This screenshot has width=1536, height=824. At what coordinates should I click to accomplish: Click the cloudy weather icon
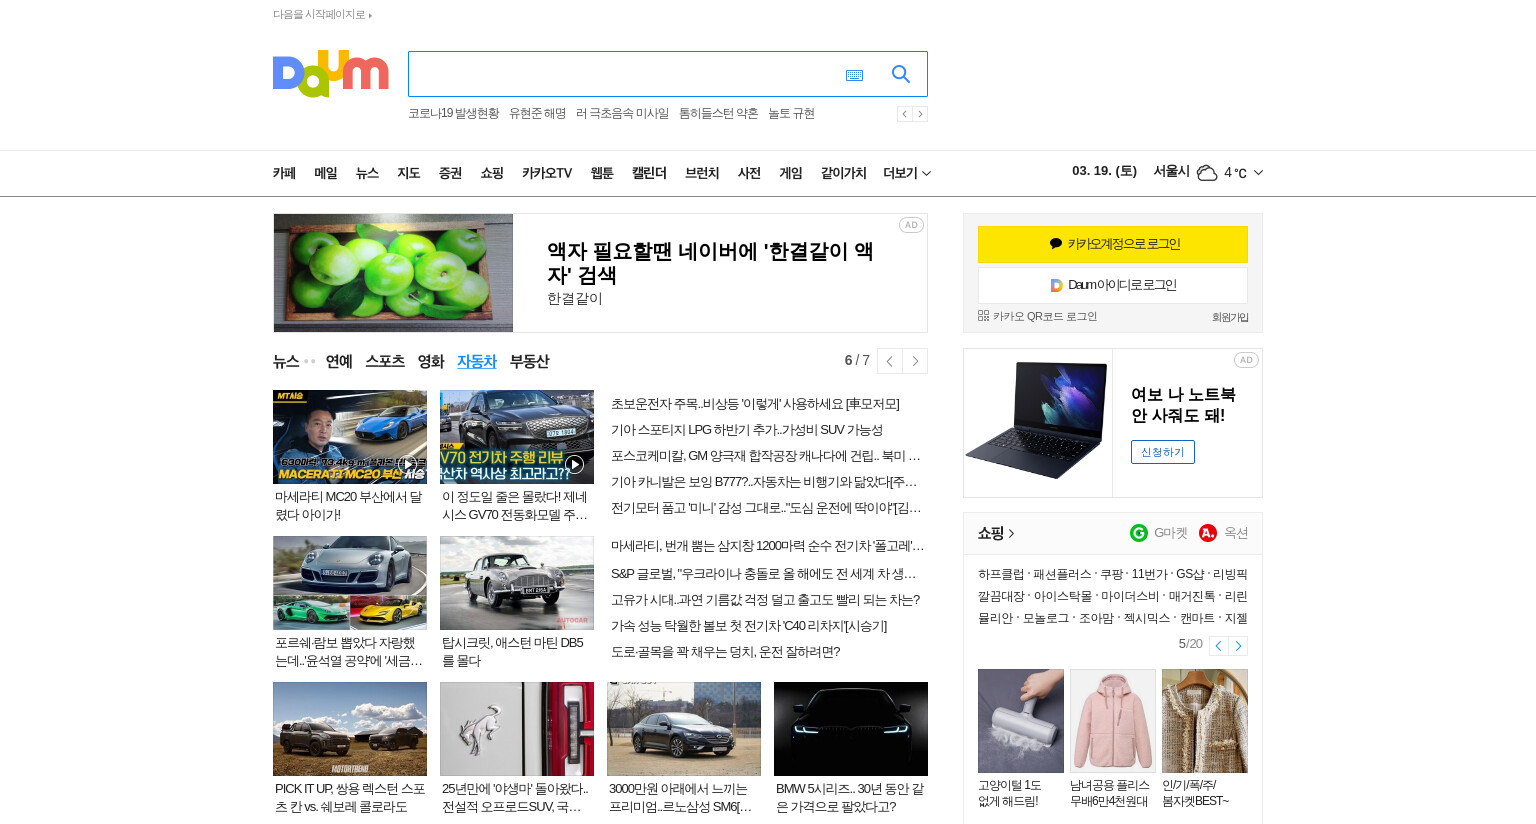(x=1207, y=173)
